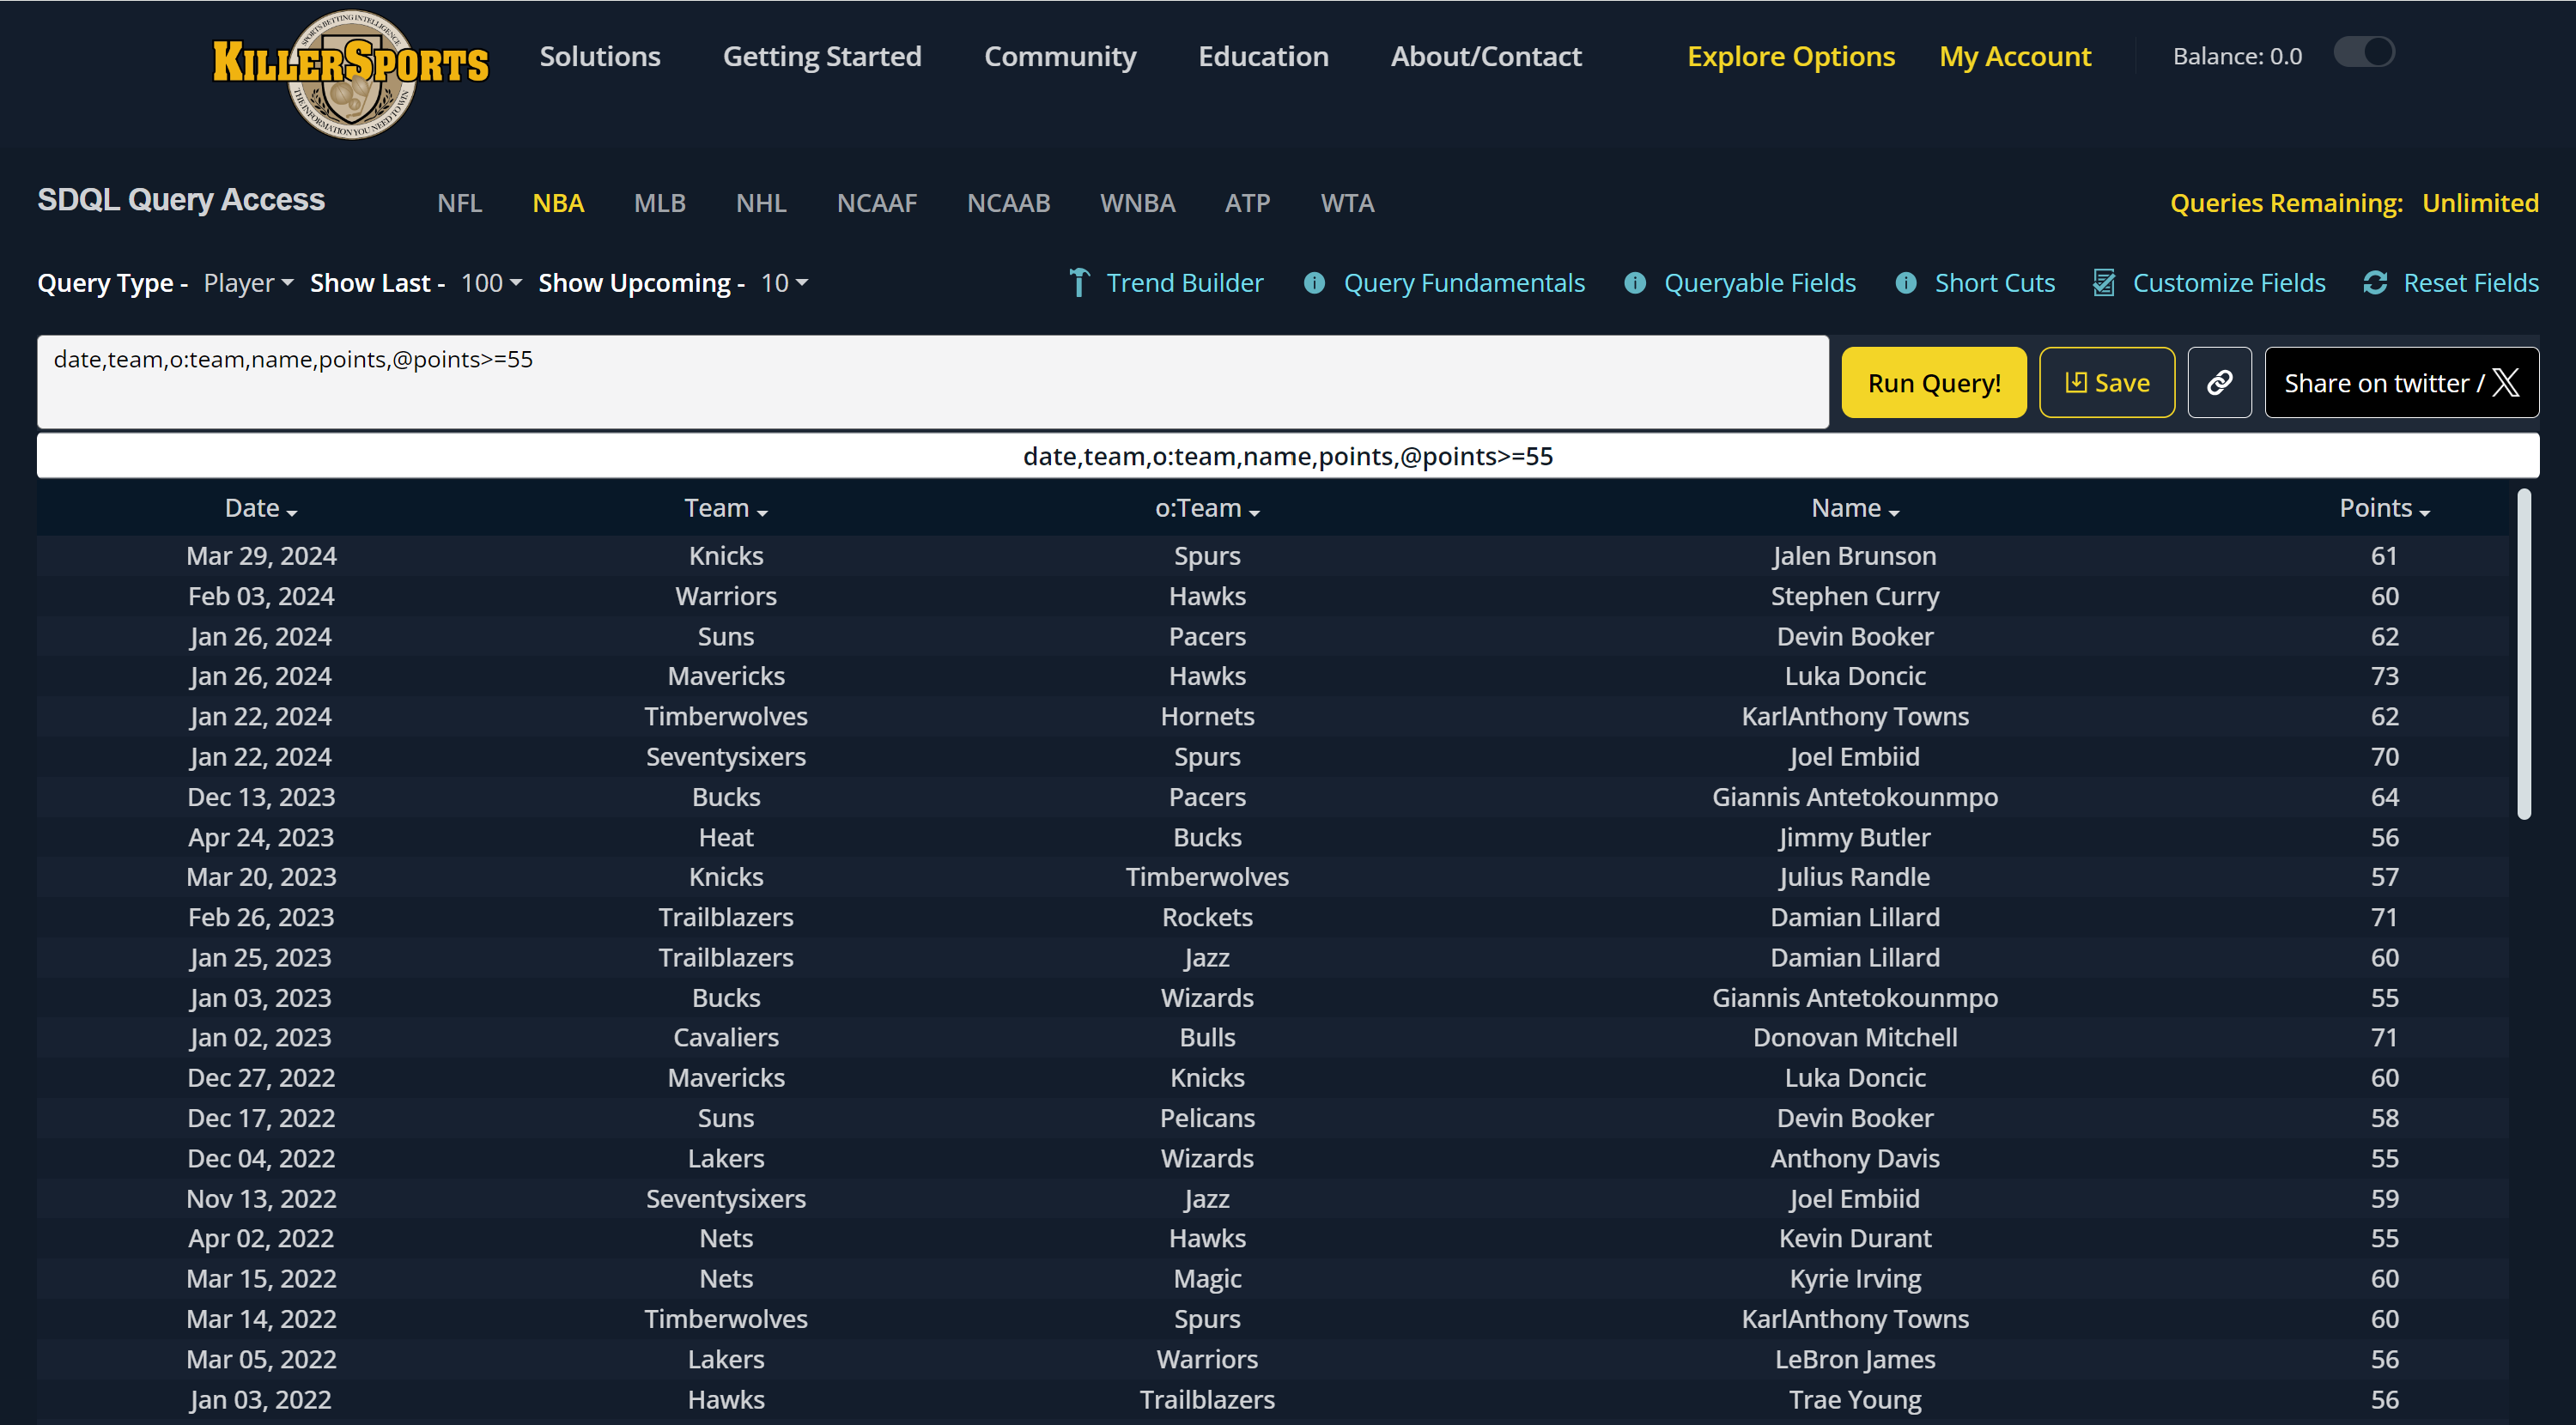Switch to the MLB tab
Image resolution: width=2576 pixels, height=1425 pixels.
click(660, 203)
